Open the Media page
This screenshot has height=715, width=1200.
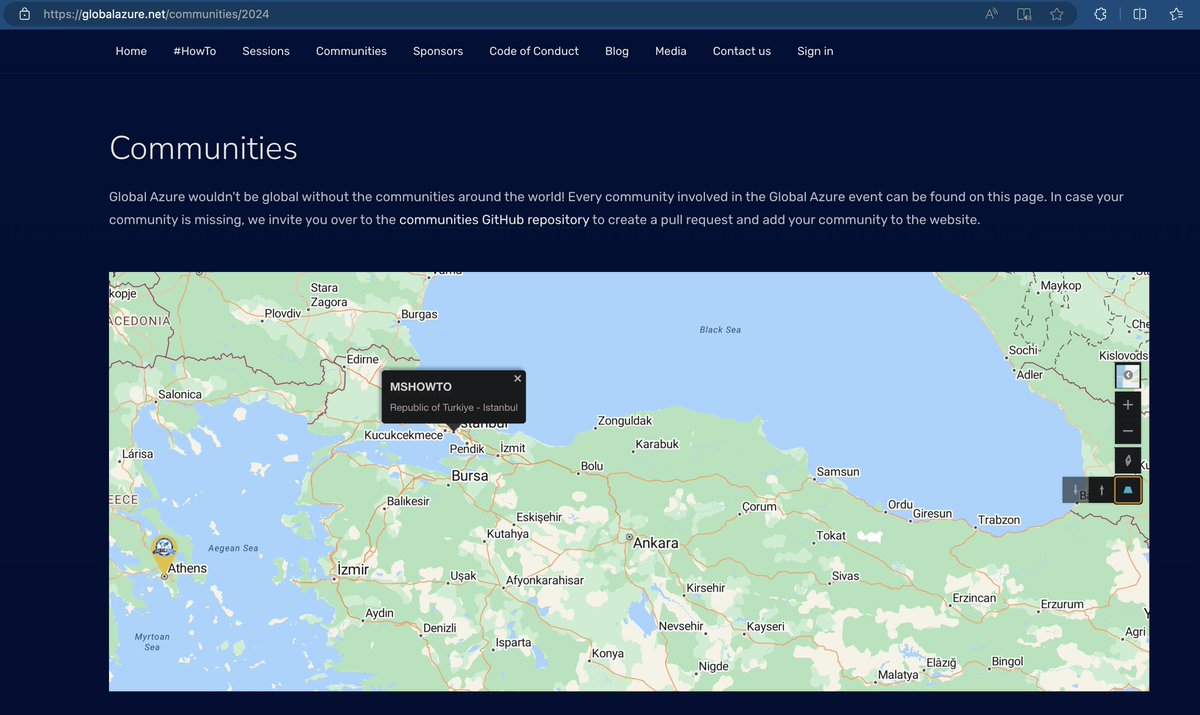click(x=671, y=51)
